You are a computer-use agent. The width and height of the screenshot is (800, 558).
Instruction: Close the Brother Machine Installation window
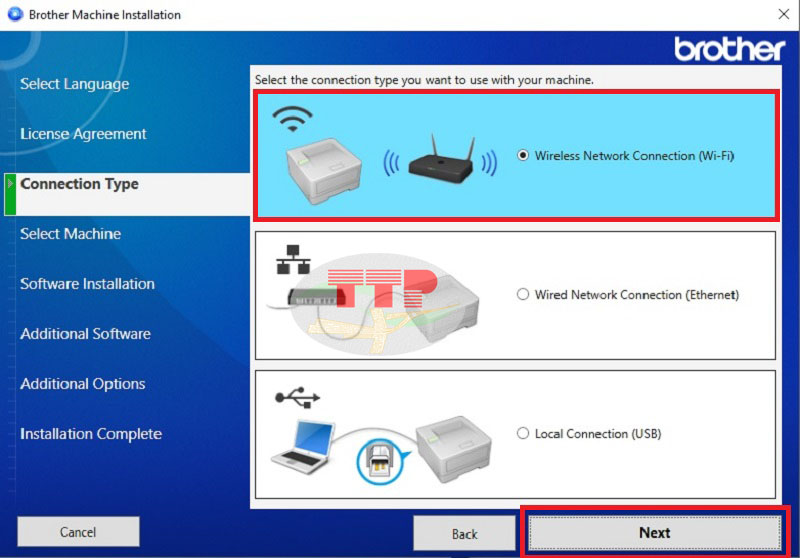(x=784, y=14)
